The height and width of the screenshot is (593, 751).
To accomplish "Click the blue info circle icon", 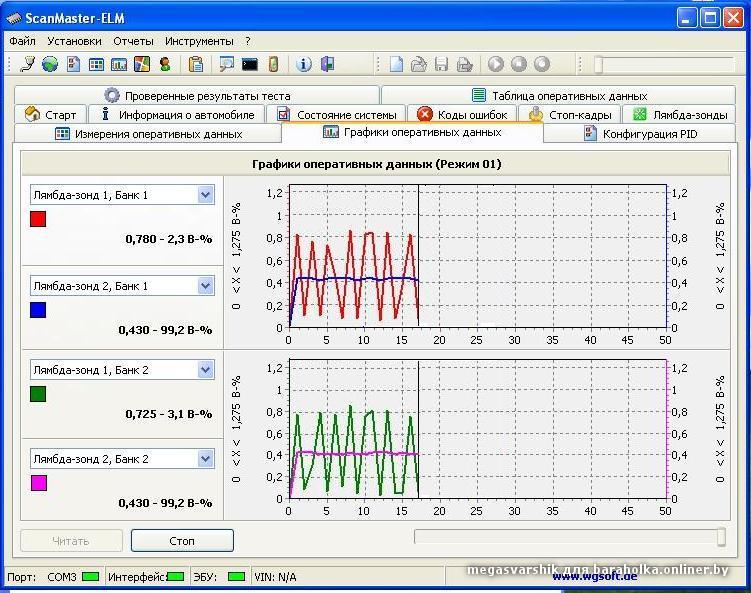I will point(304,64).
